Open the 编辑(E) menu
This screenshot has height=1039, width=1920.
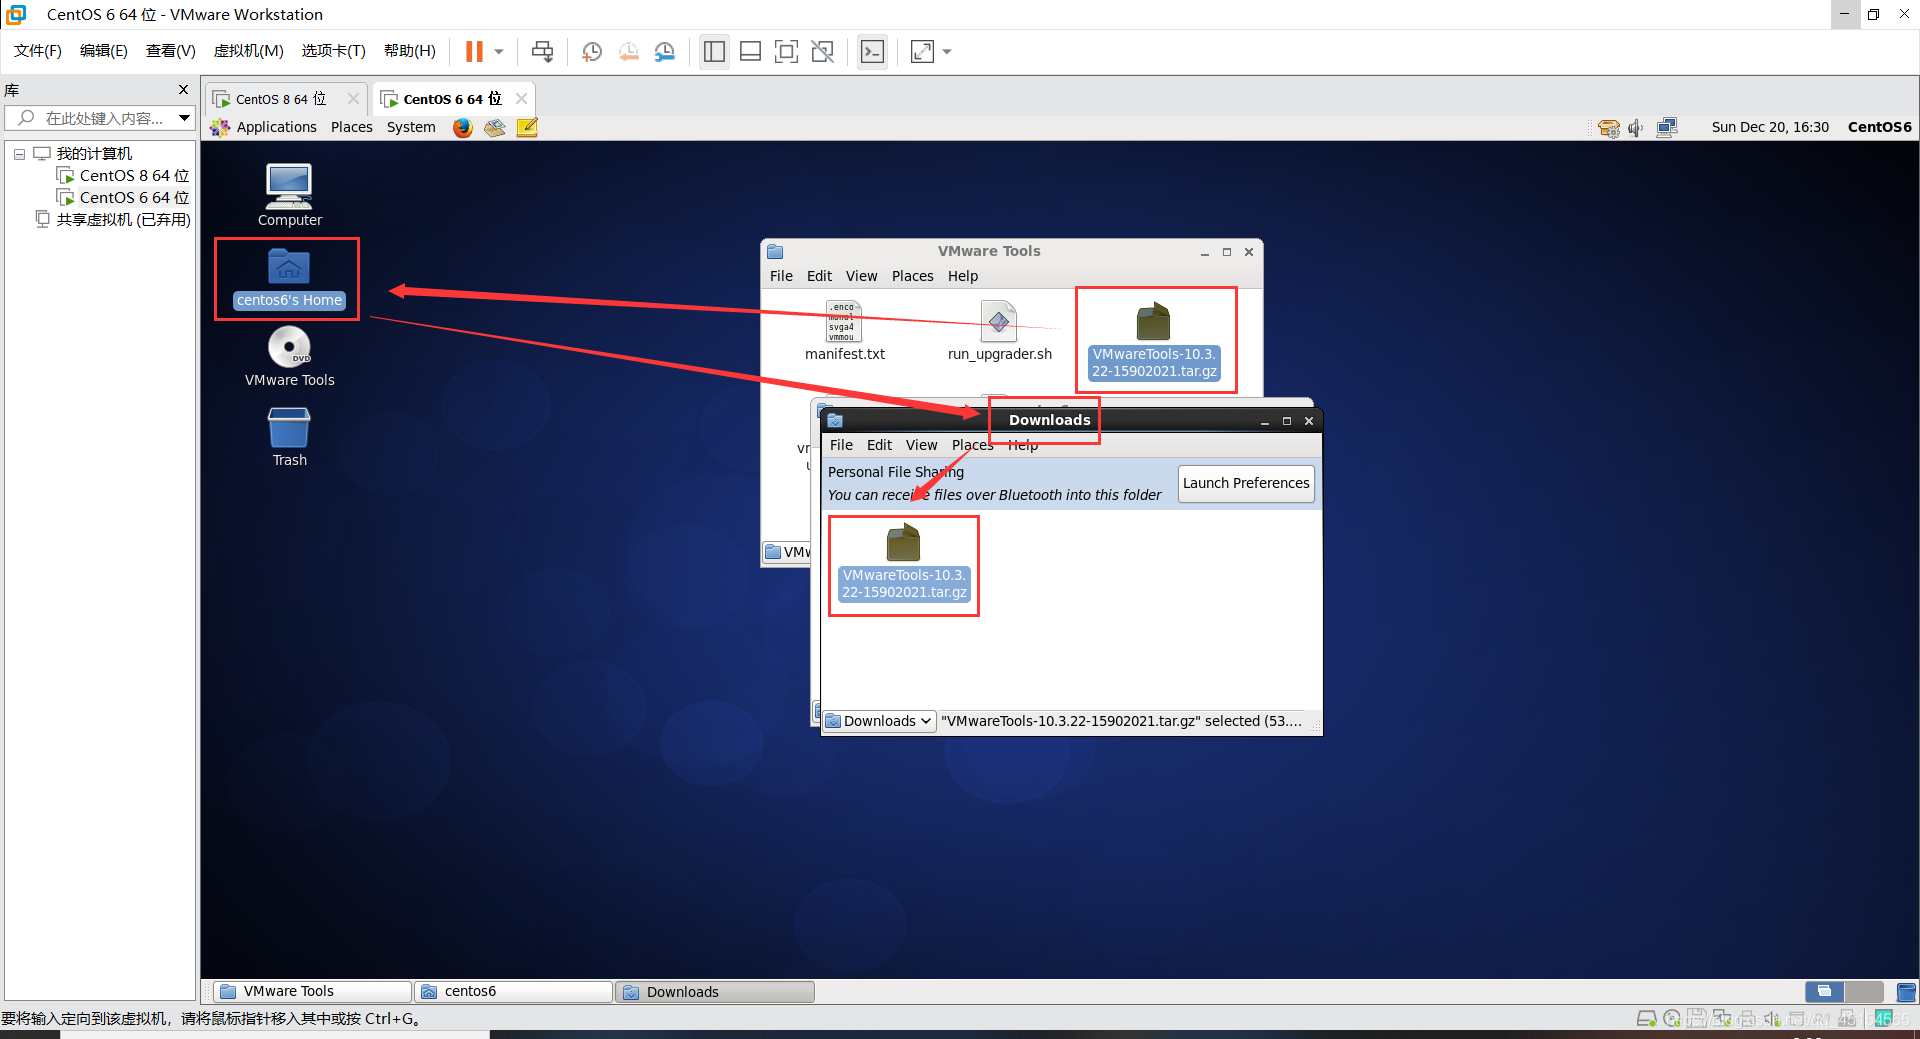pyautogui.click(x=104, y=51)
